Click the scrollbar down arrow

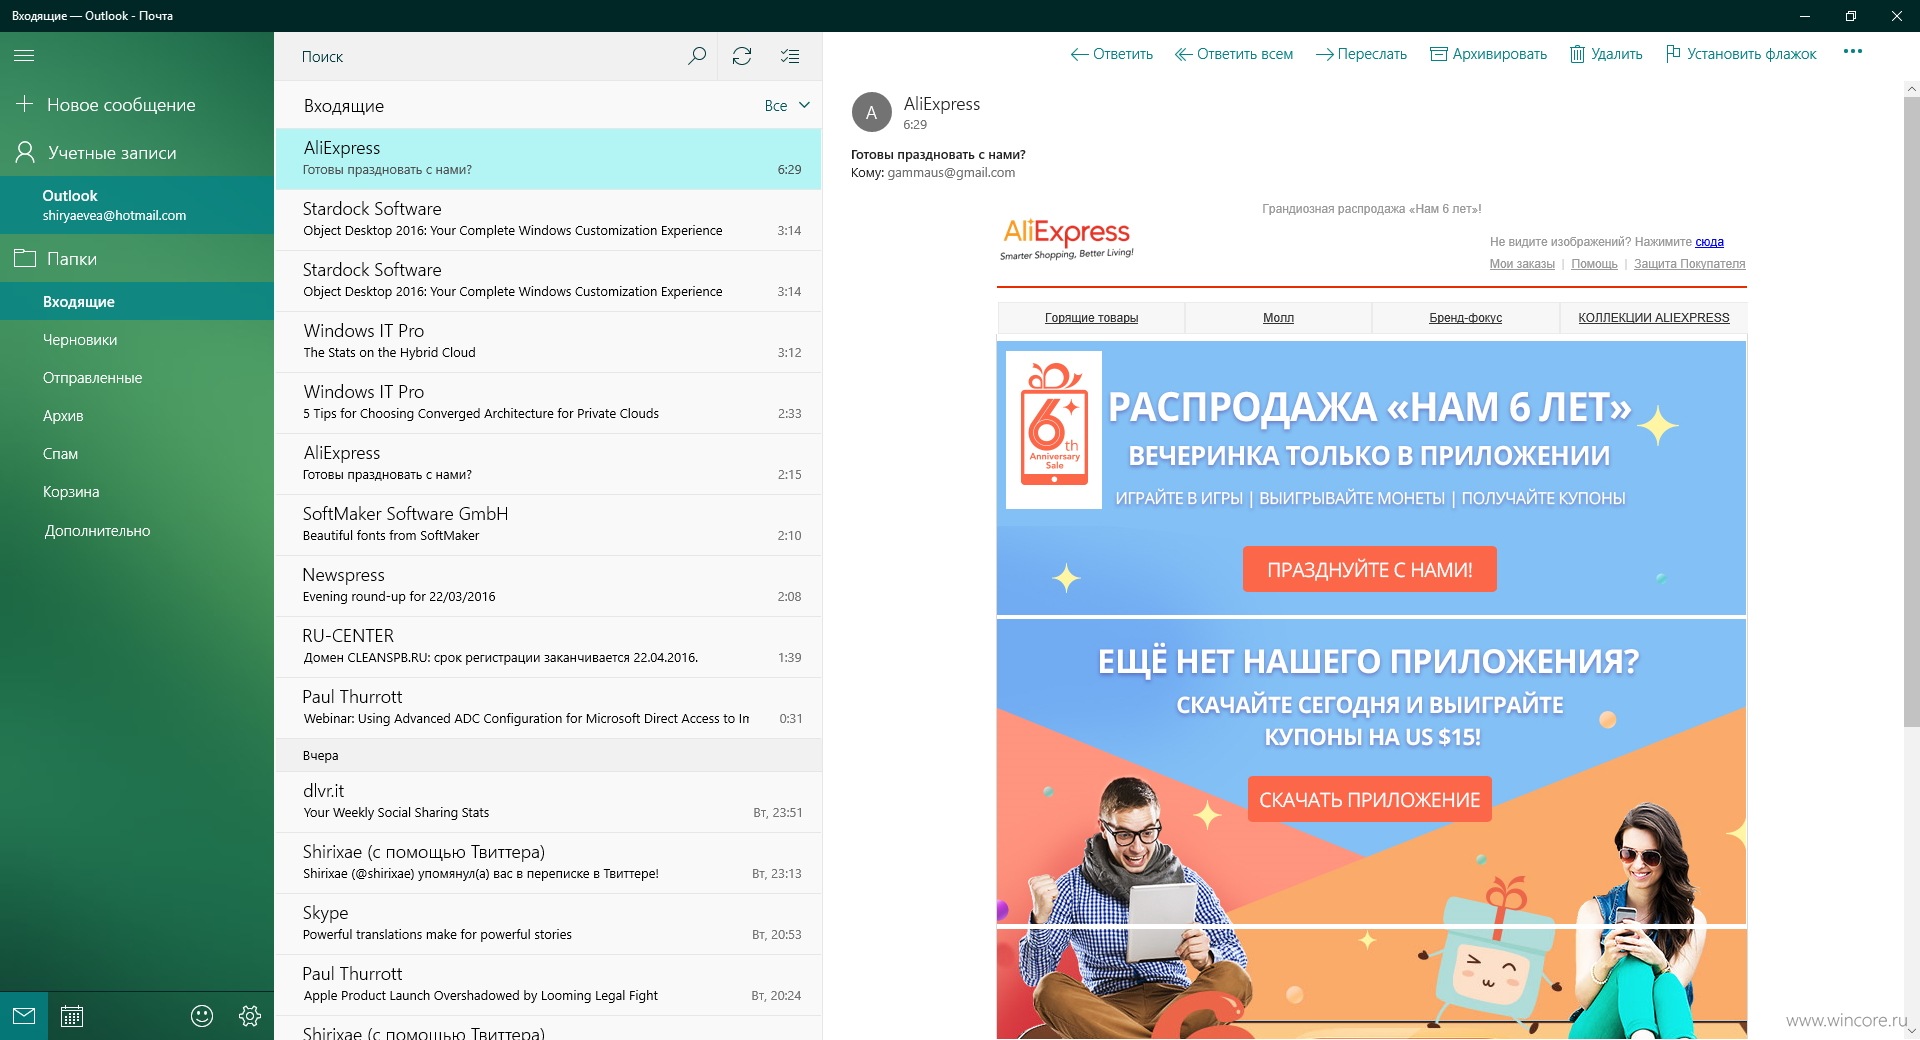(x=1911, y=1030)
